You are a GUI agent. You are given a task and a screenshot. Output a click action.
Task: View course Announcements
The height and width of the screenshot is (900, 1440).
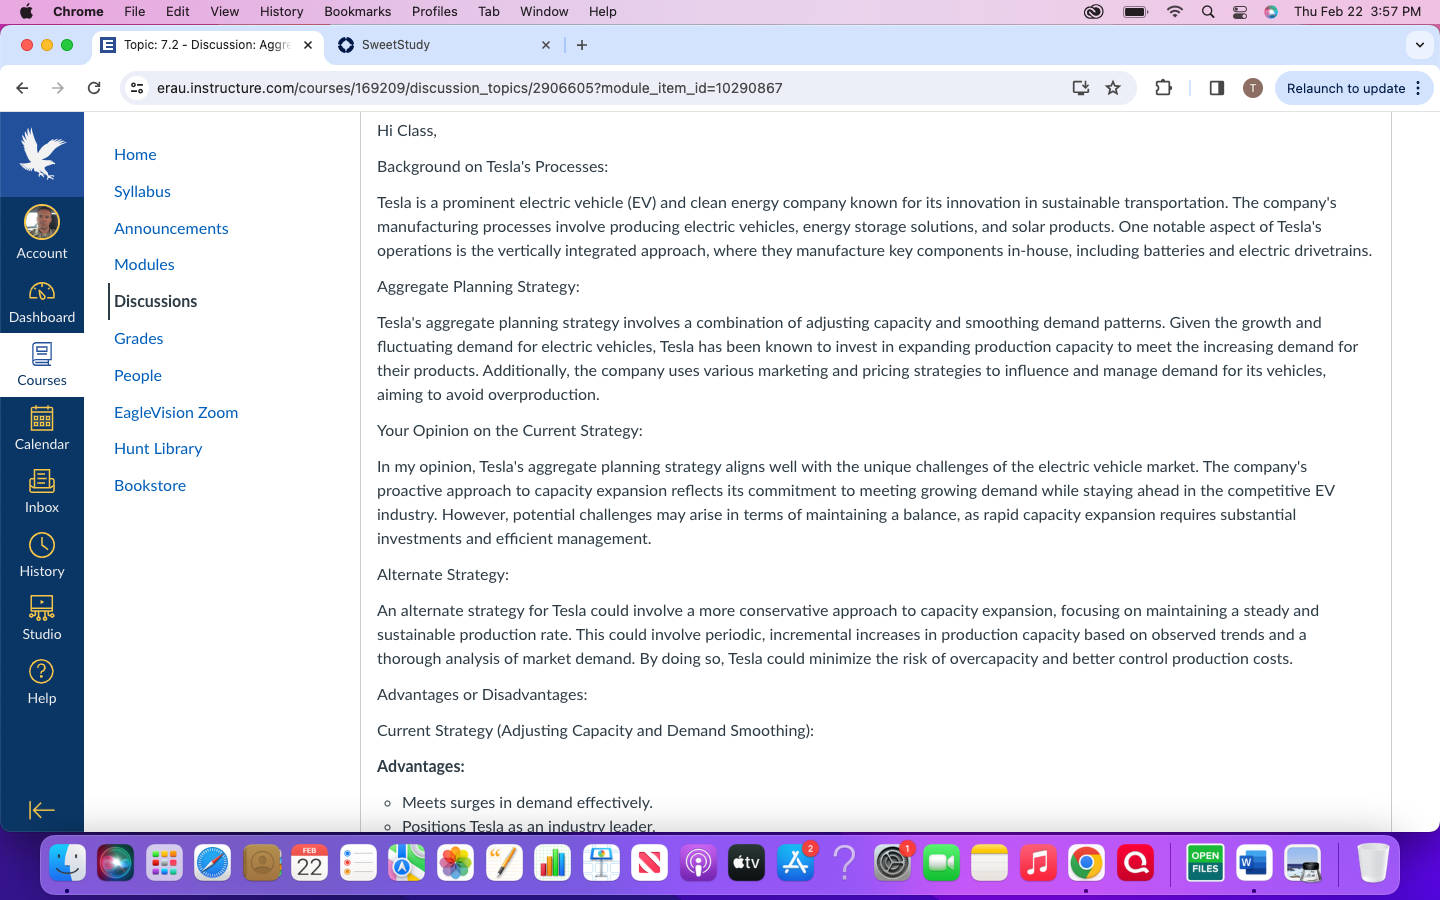click(x=171, y=228)
